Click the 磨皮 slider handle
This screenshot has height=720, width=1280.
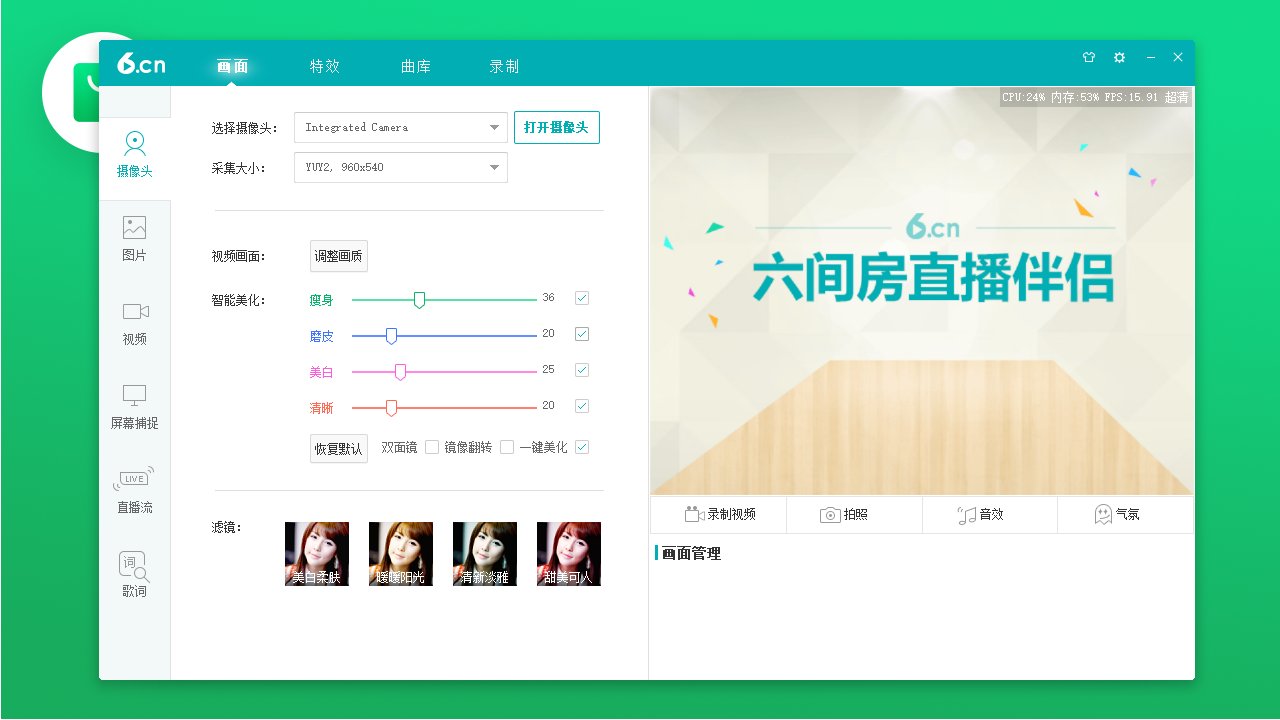[391, 336]
